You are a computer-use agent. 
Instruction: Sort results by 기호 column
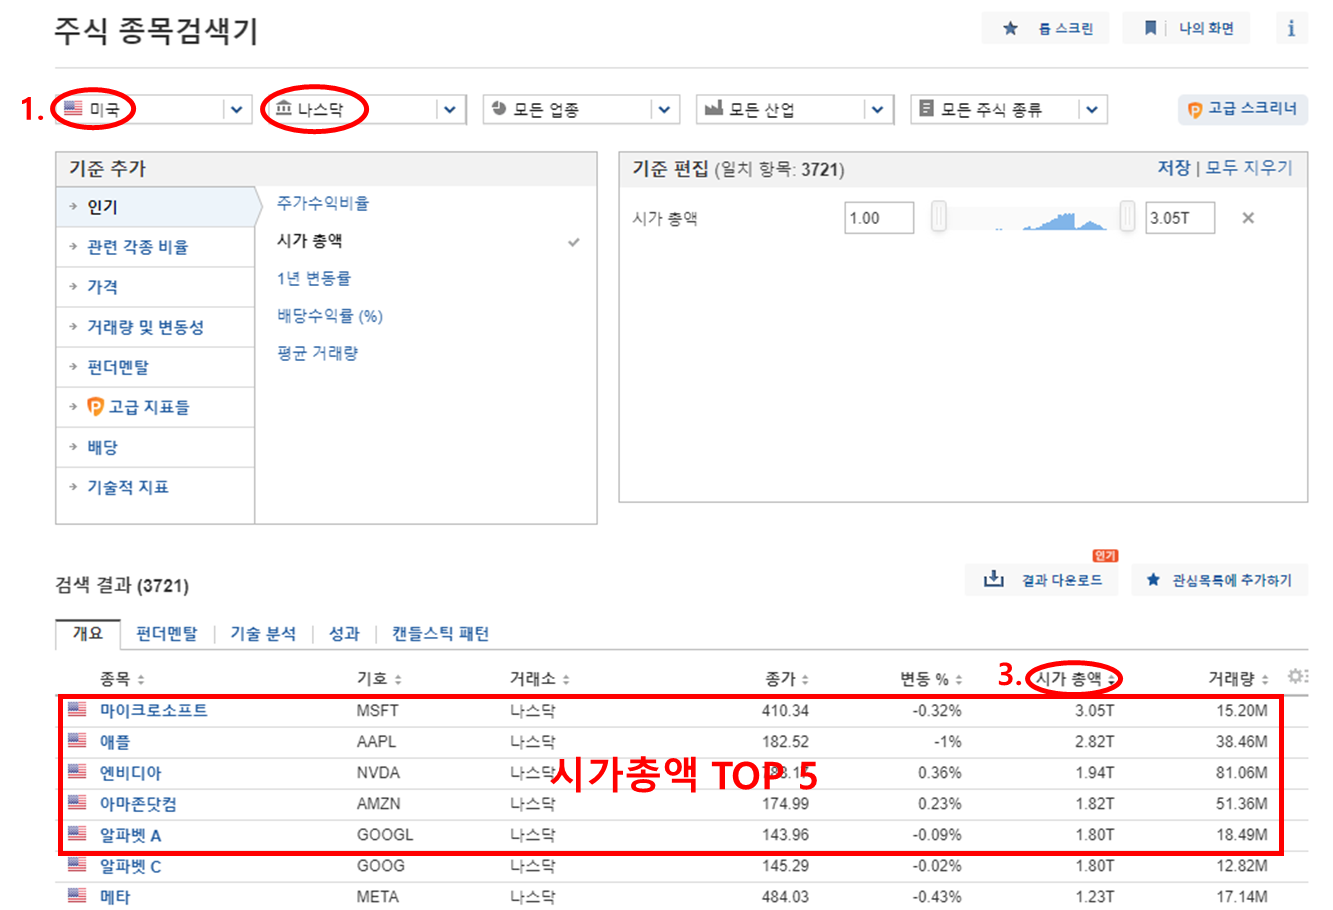(x=379, y=679)
